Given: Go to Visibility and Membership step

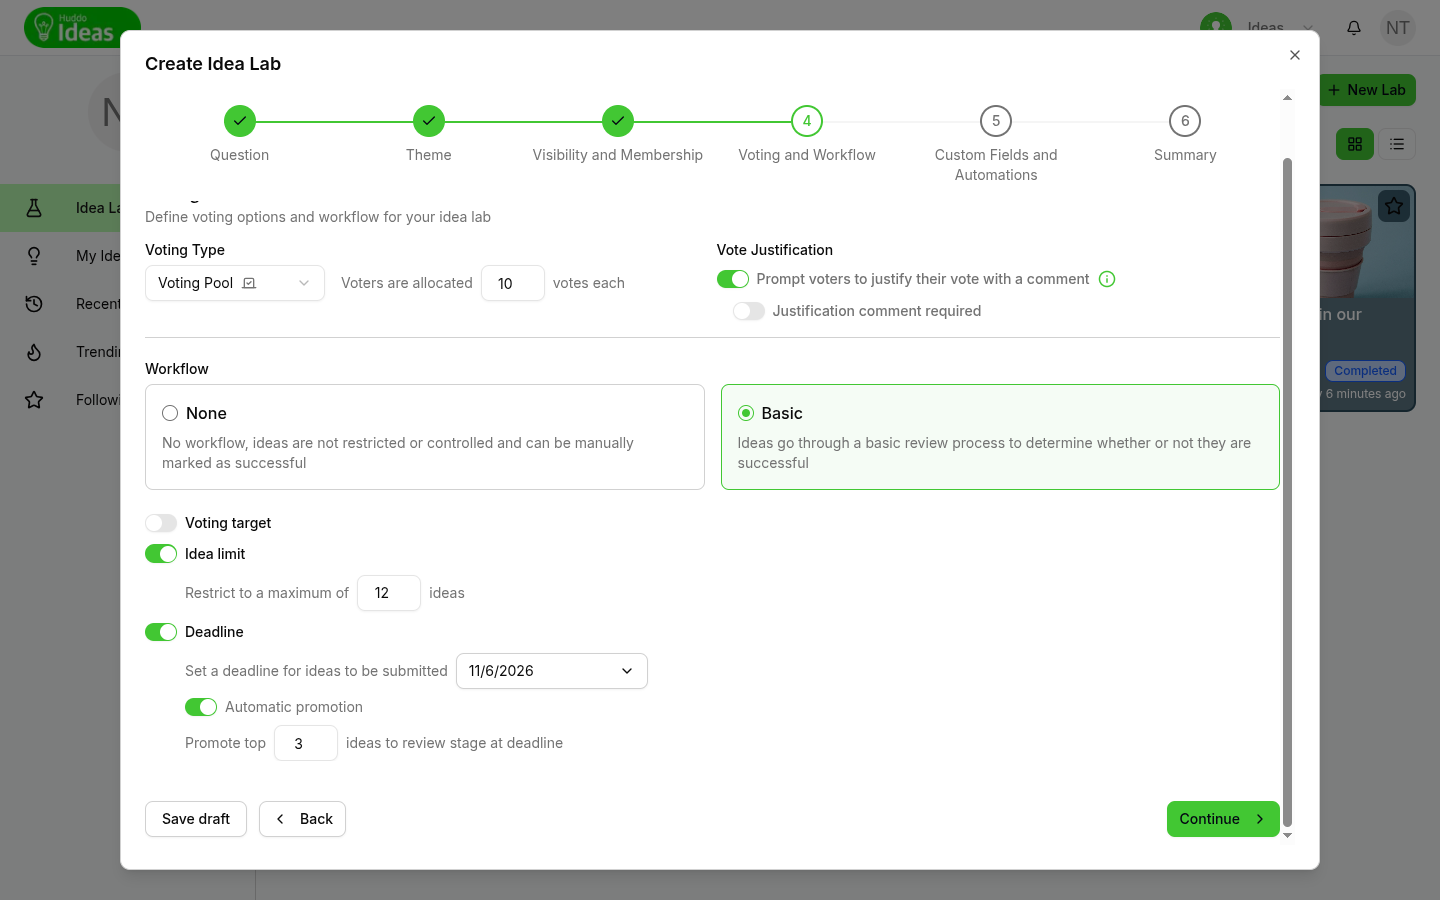Looking at the screenshot, I should tap(618, 121).
